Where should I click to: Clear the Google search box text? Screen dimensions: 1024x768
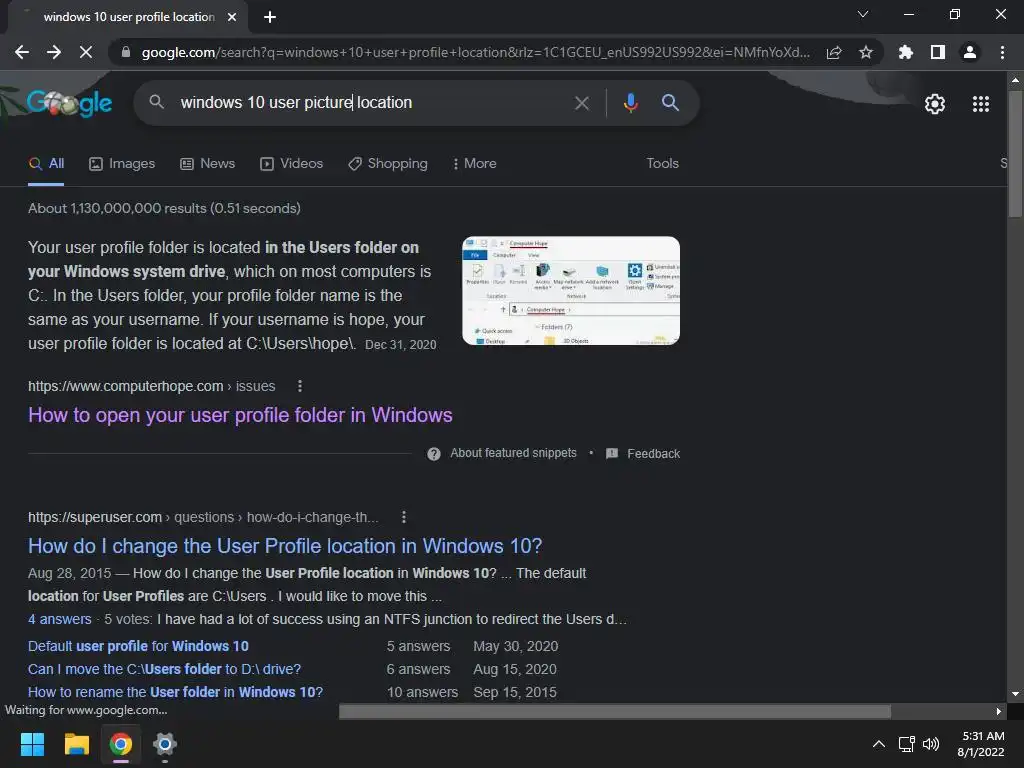point(582,103)
